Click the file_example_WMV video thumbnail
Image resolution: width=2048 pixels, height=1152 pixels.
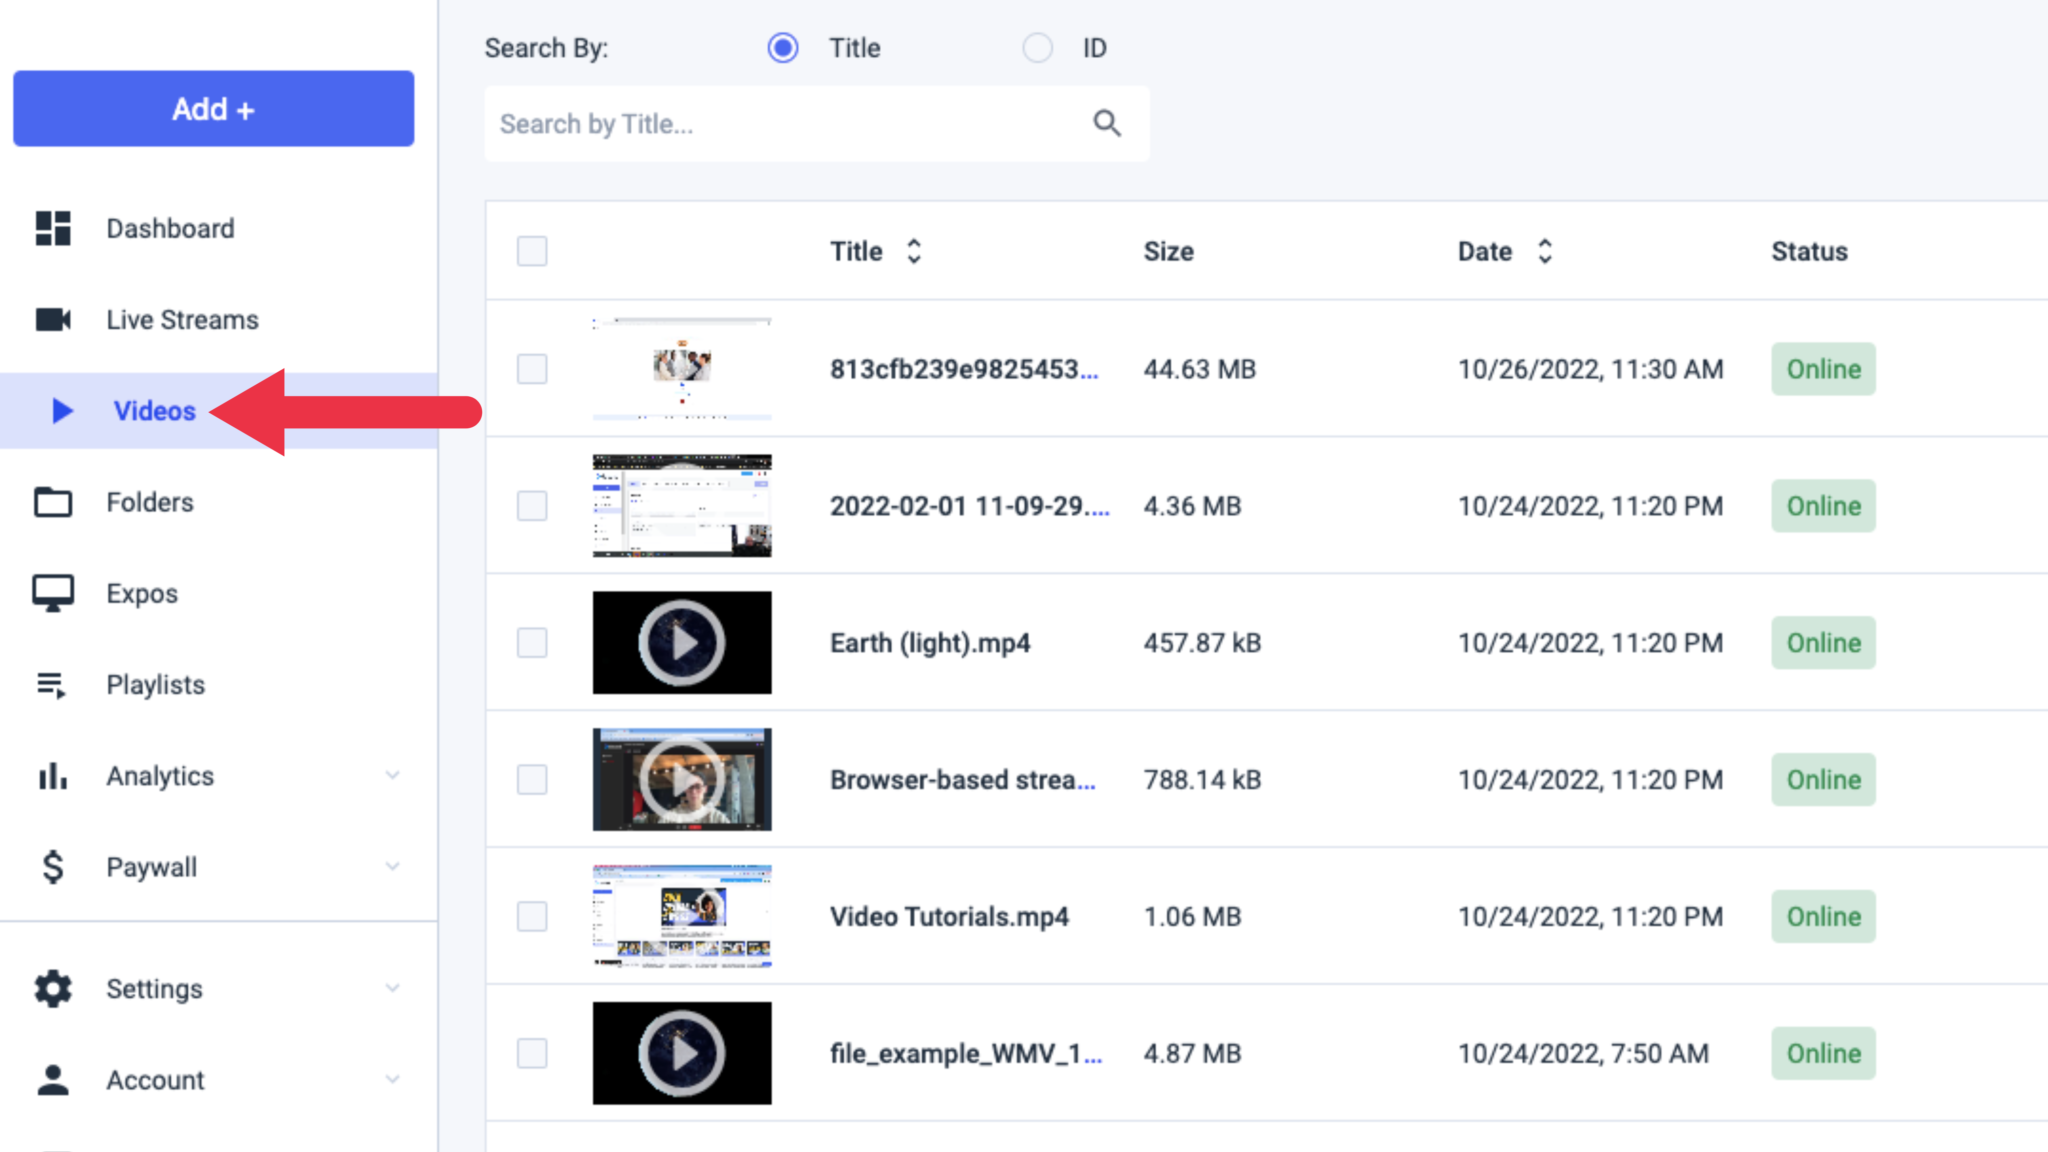click(681, 1053)
